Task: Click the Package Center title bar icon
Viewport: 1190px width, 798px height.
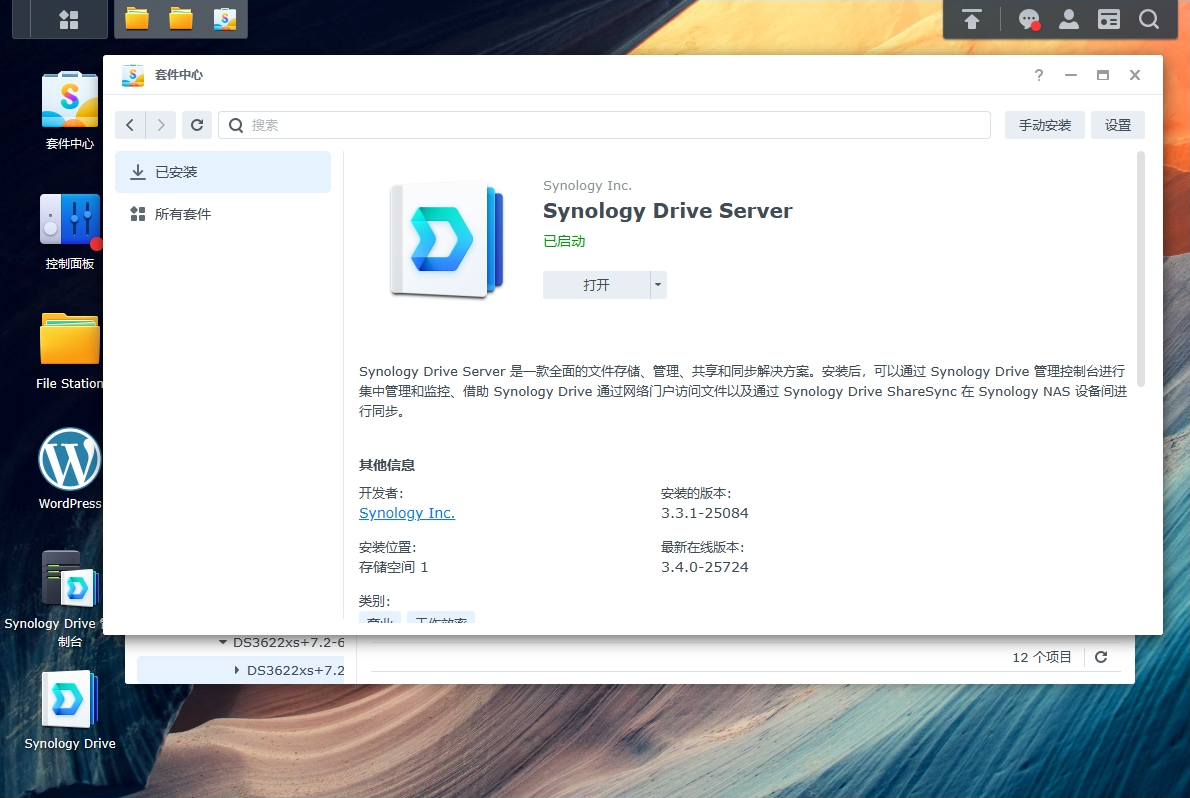Action: 133,74
